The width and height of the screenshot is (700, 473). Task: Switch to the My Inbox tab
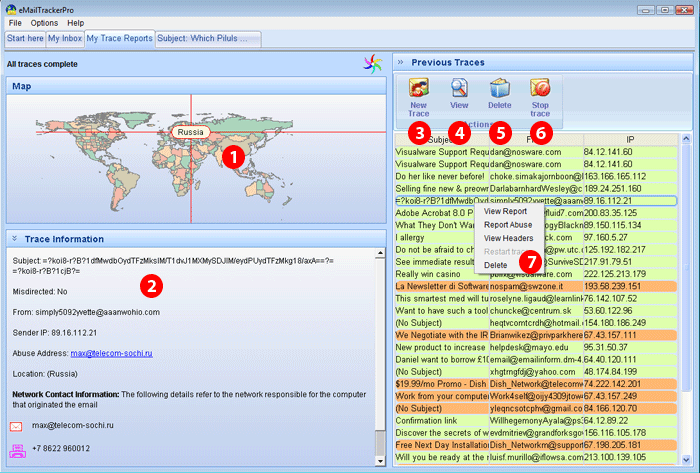pyautogui.click(x=65, y=38)
